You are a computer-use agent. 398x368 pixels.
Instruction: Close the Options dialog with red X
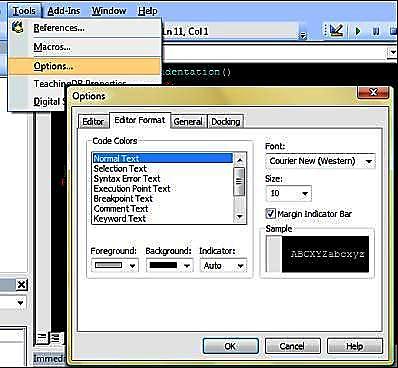tap(373, 92)
